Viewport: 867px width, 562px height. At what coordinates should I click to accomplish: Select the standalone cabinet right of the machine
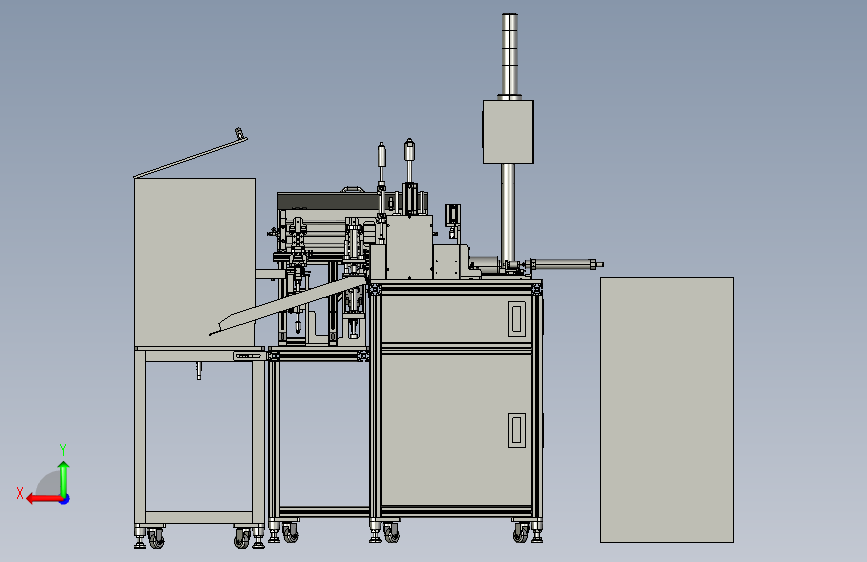(x=667, y=410)
